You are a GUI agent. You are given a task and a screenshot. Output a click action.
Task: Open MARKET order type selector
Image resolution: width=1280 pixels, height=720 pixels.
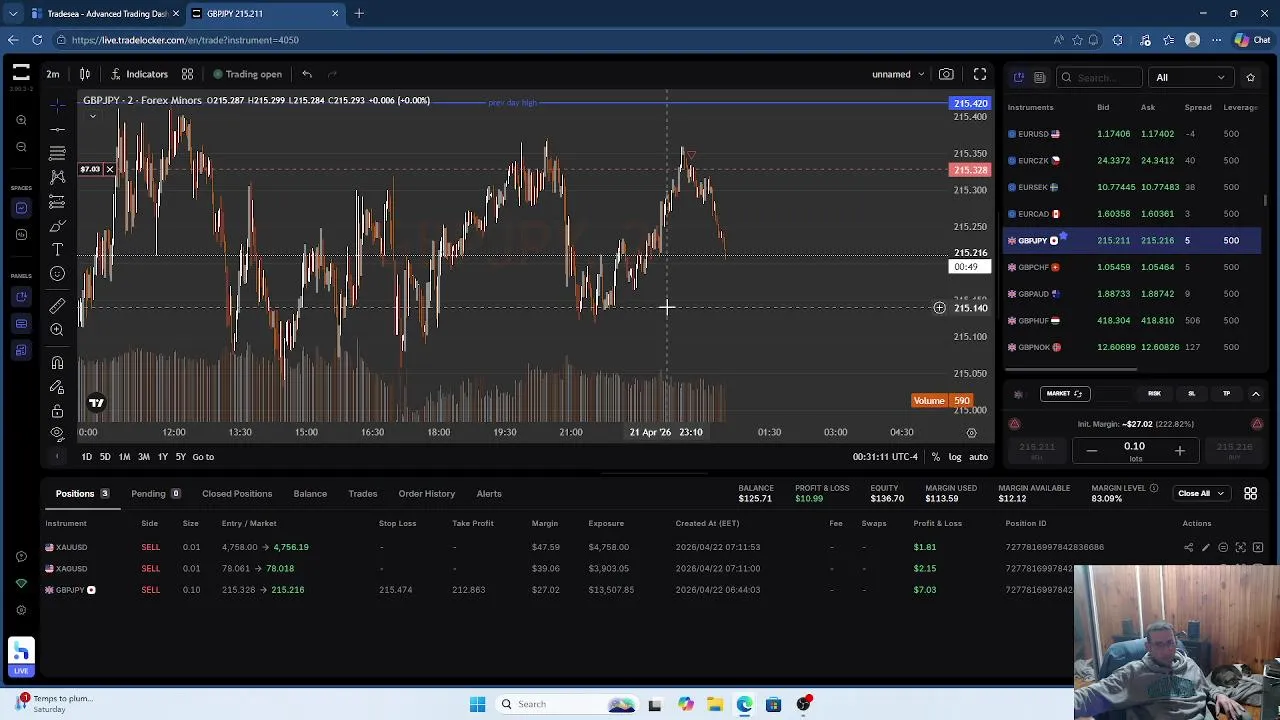[x=1063, y=394]
